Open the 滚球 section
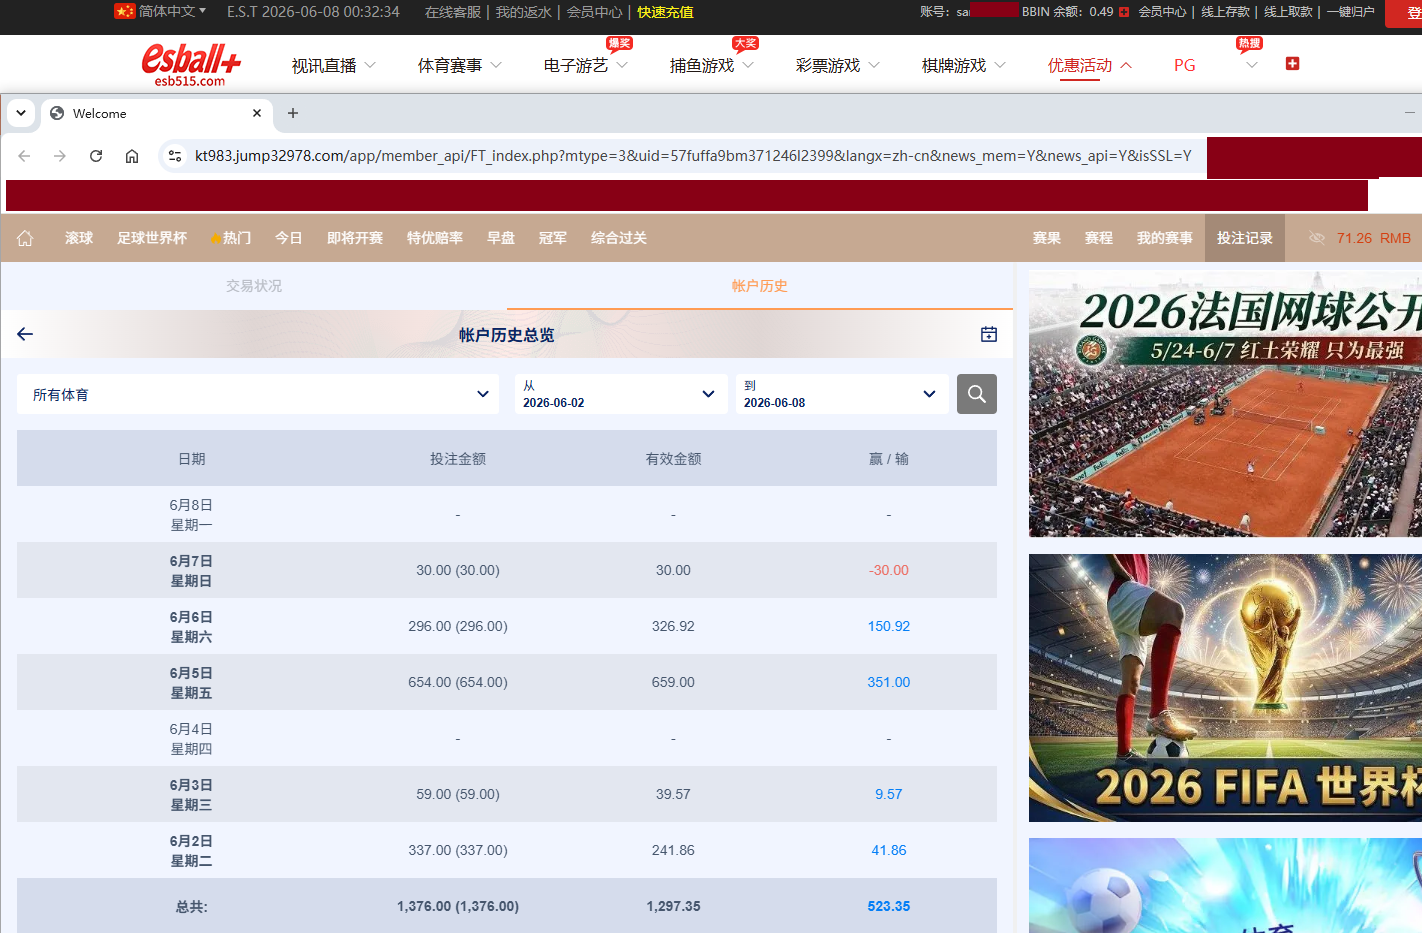Image resolution: width=1422 pixels, height=933 pixels. point(79,238)
